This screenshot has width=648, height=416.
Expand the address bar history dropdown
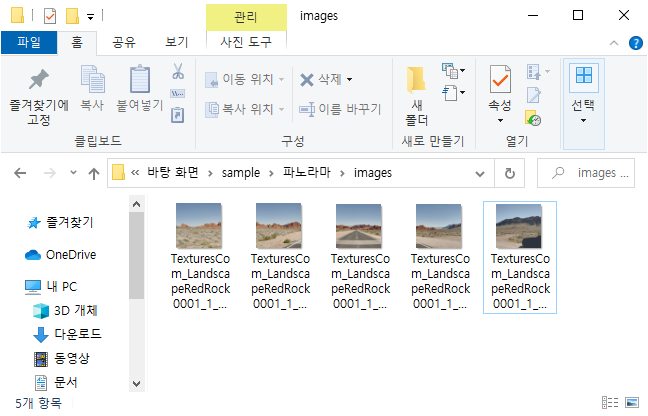click(x=479, y=174)
